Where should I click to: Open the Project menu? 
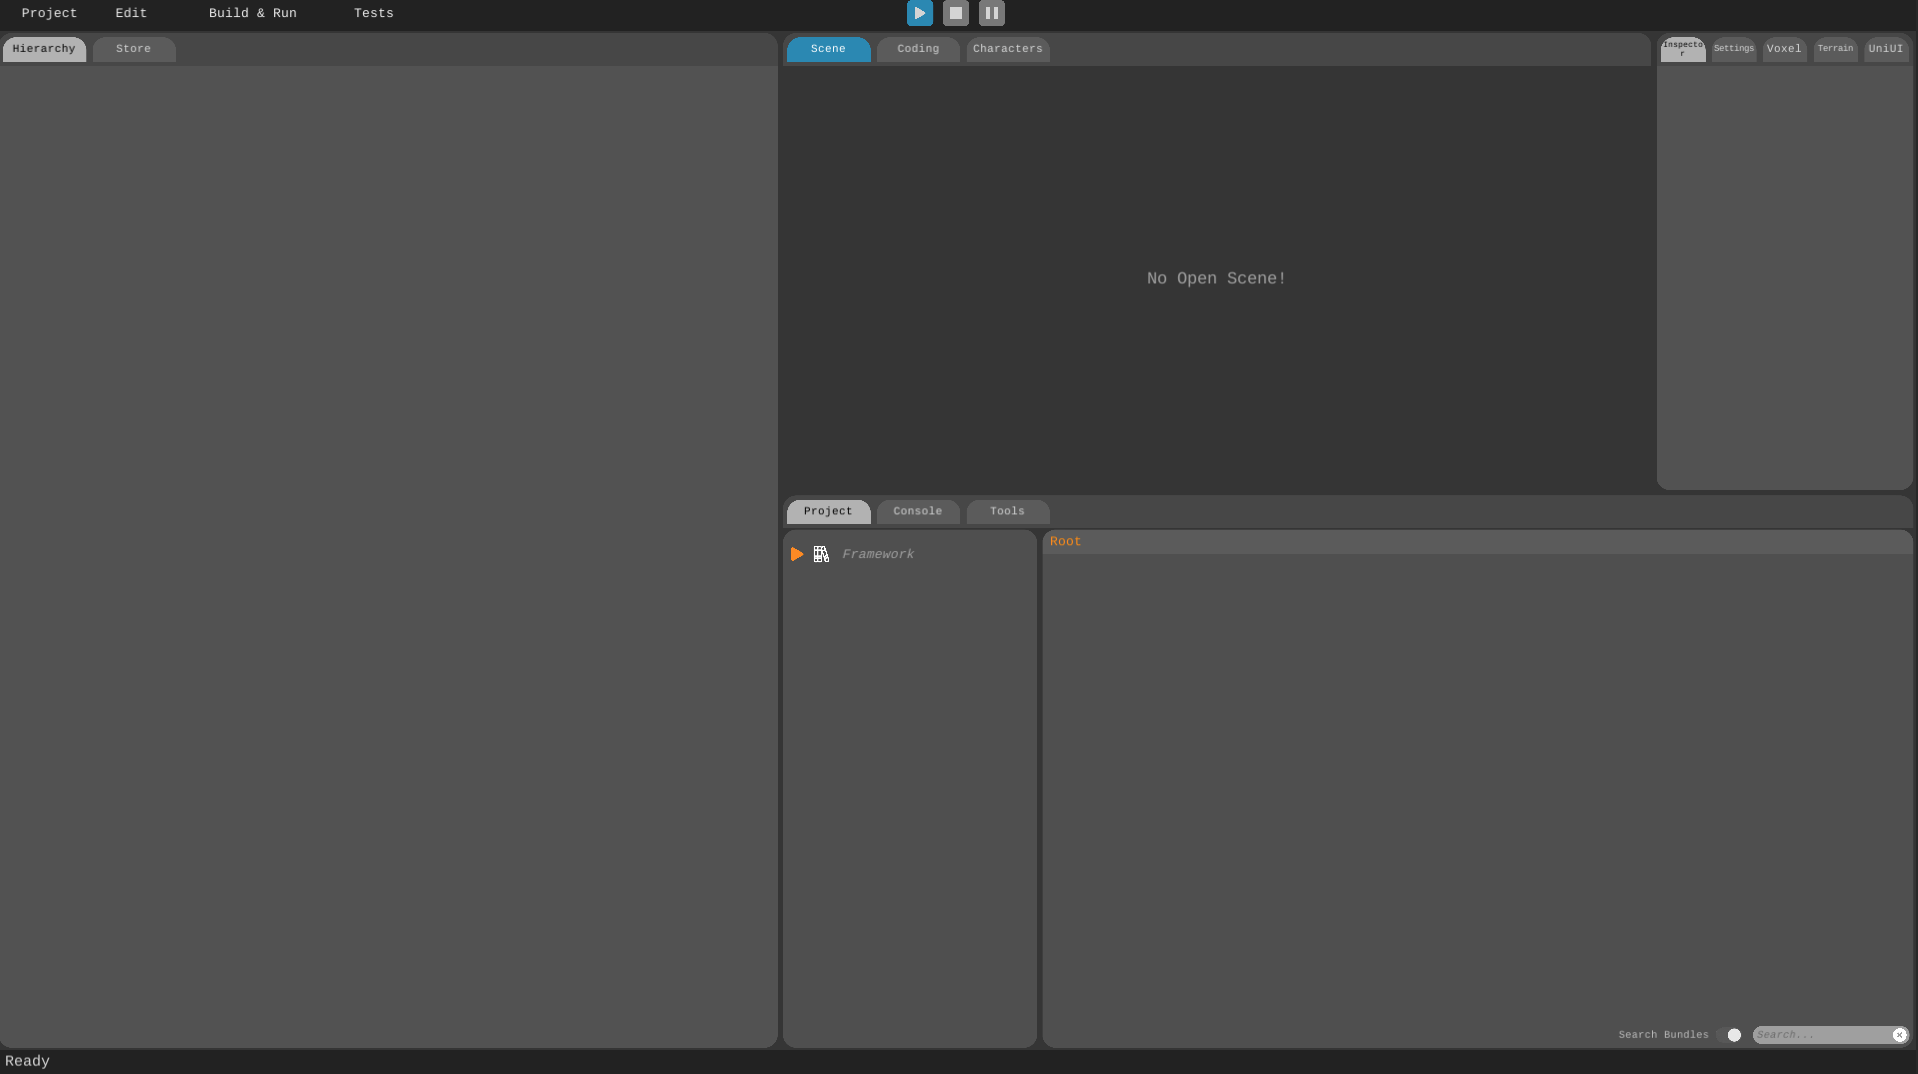click(49, 13)
